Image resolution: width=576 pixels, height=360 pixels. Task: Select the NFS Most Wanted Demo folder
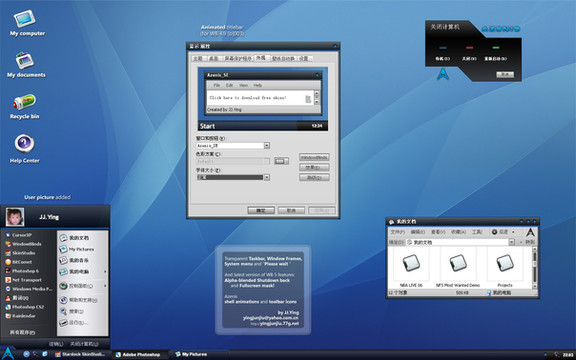(x=458, y=268)
